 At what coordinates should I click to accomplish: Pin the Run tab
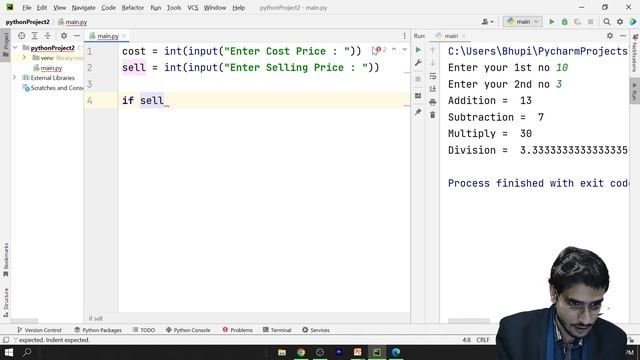coord(418,112)
